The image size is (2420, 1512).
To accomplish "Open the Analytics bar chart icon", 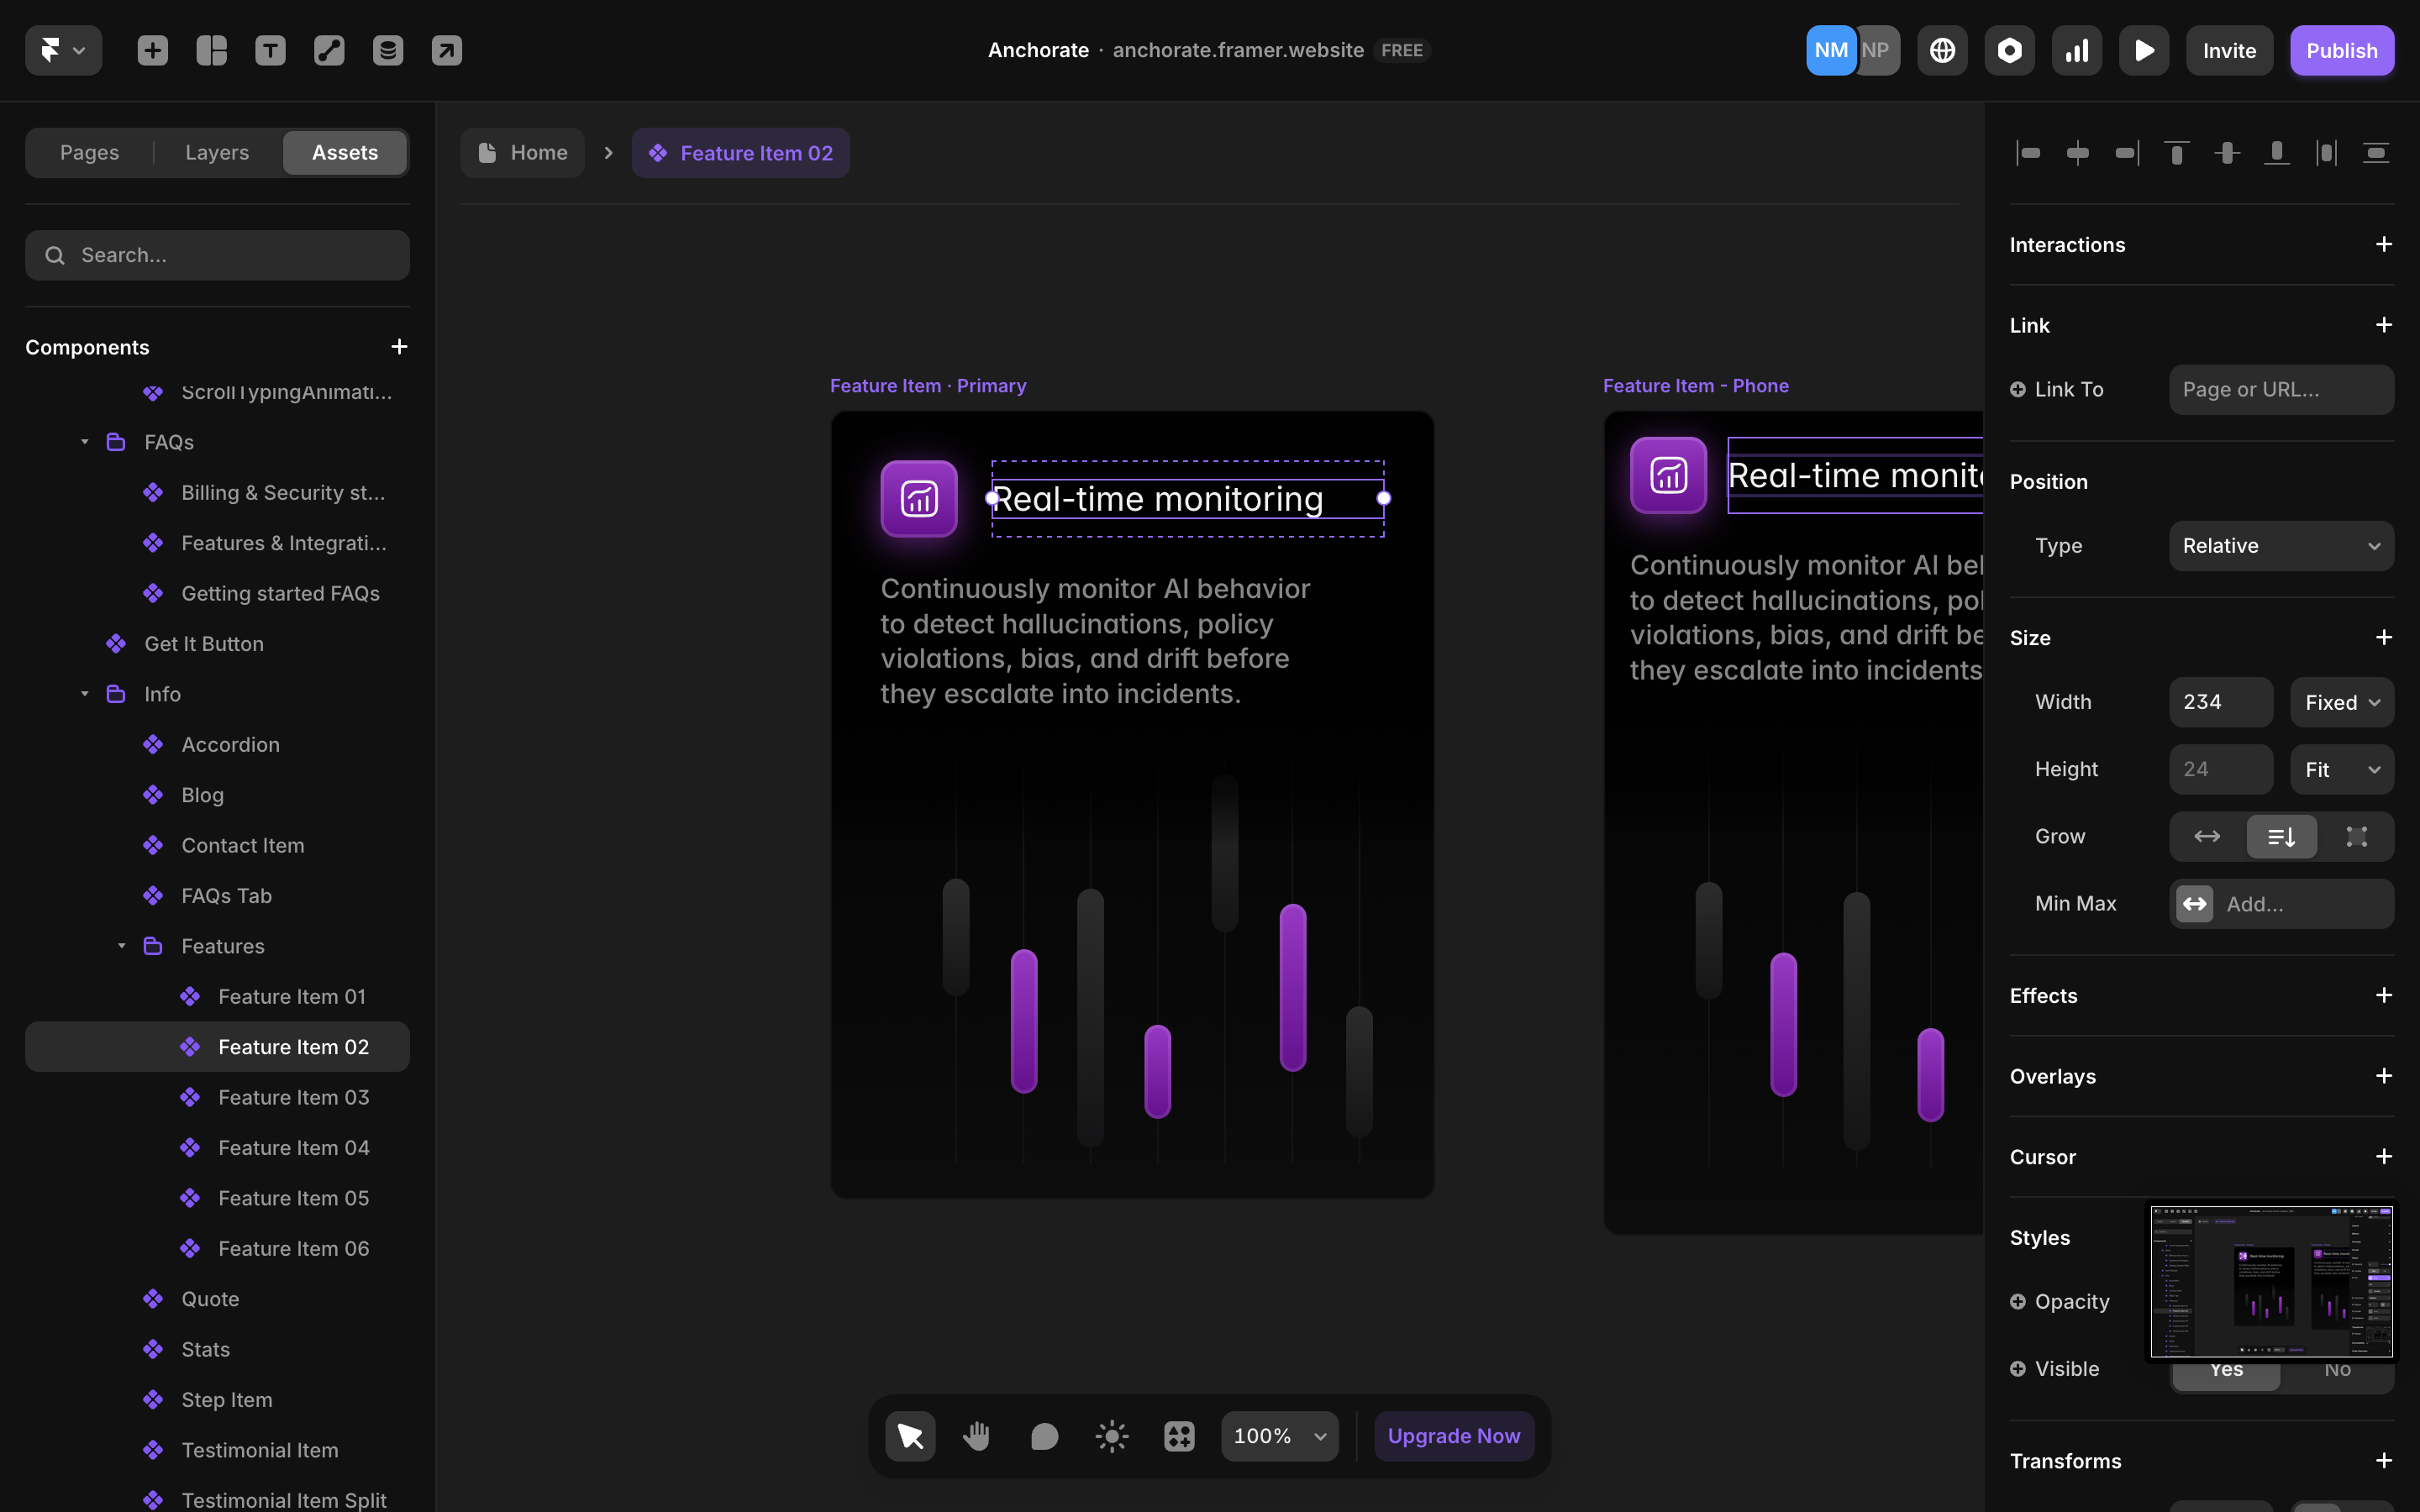I will coord(2076,50).
